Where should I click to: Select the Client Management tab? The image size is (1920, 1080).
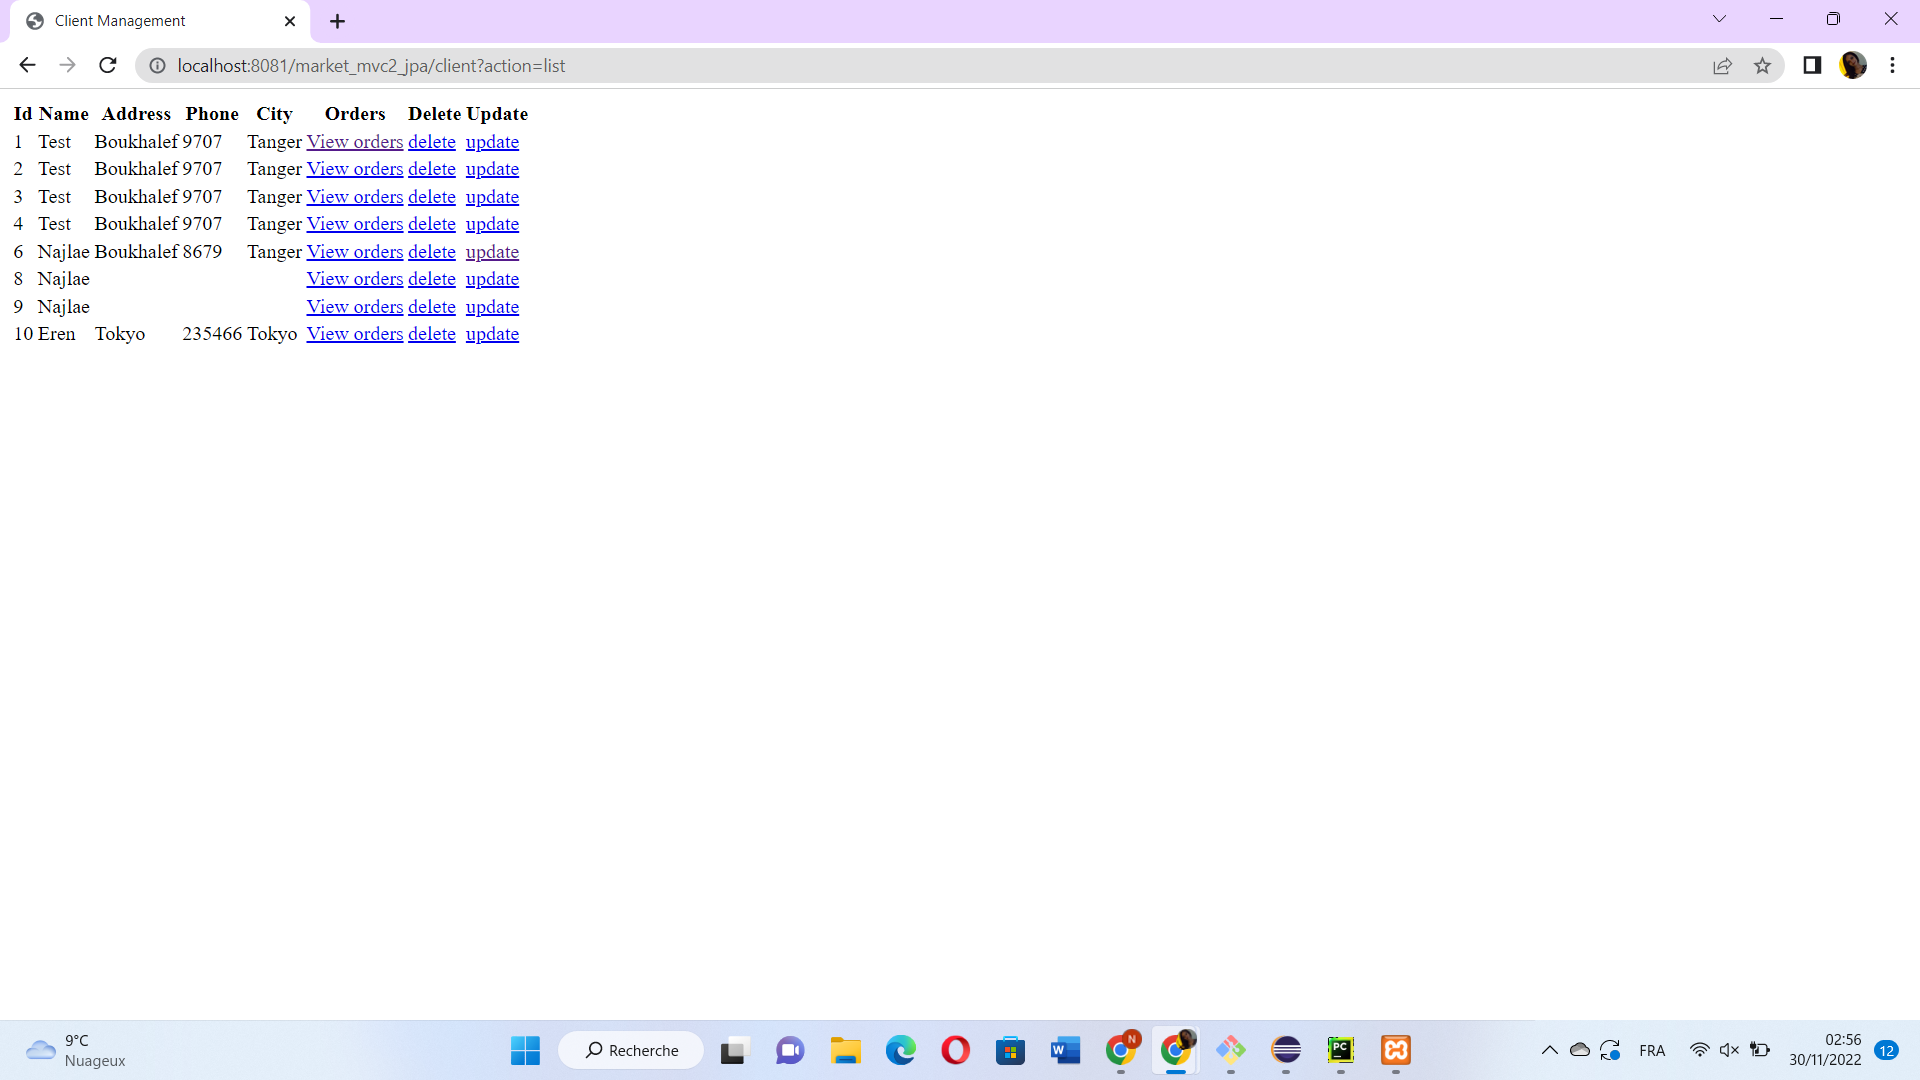click(x=120, y=21)
